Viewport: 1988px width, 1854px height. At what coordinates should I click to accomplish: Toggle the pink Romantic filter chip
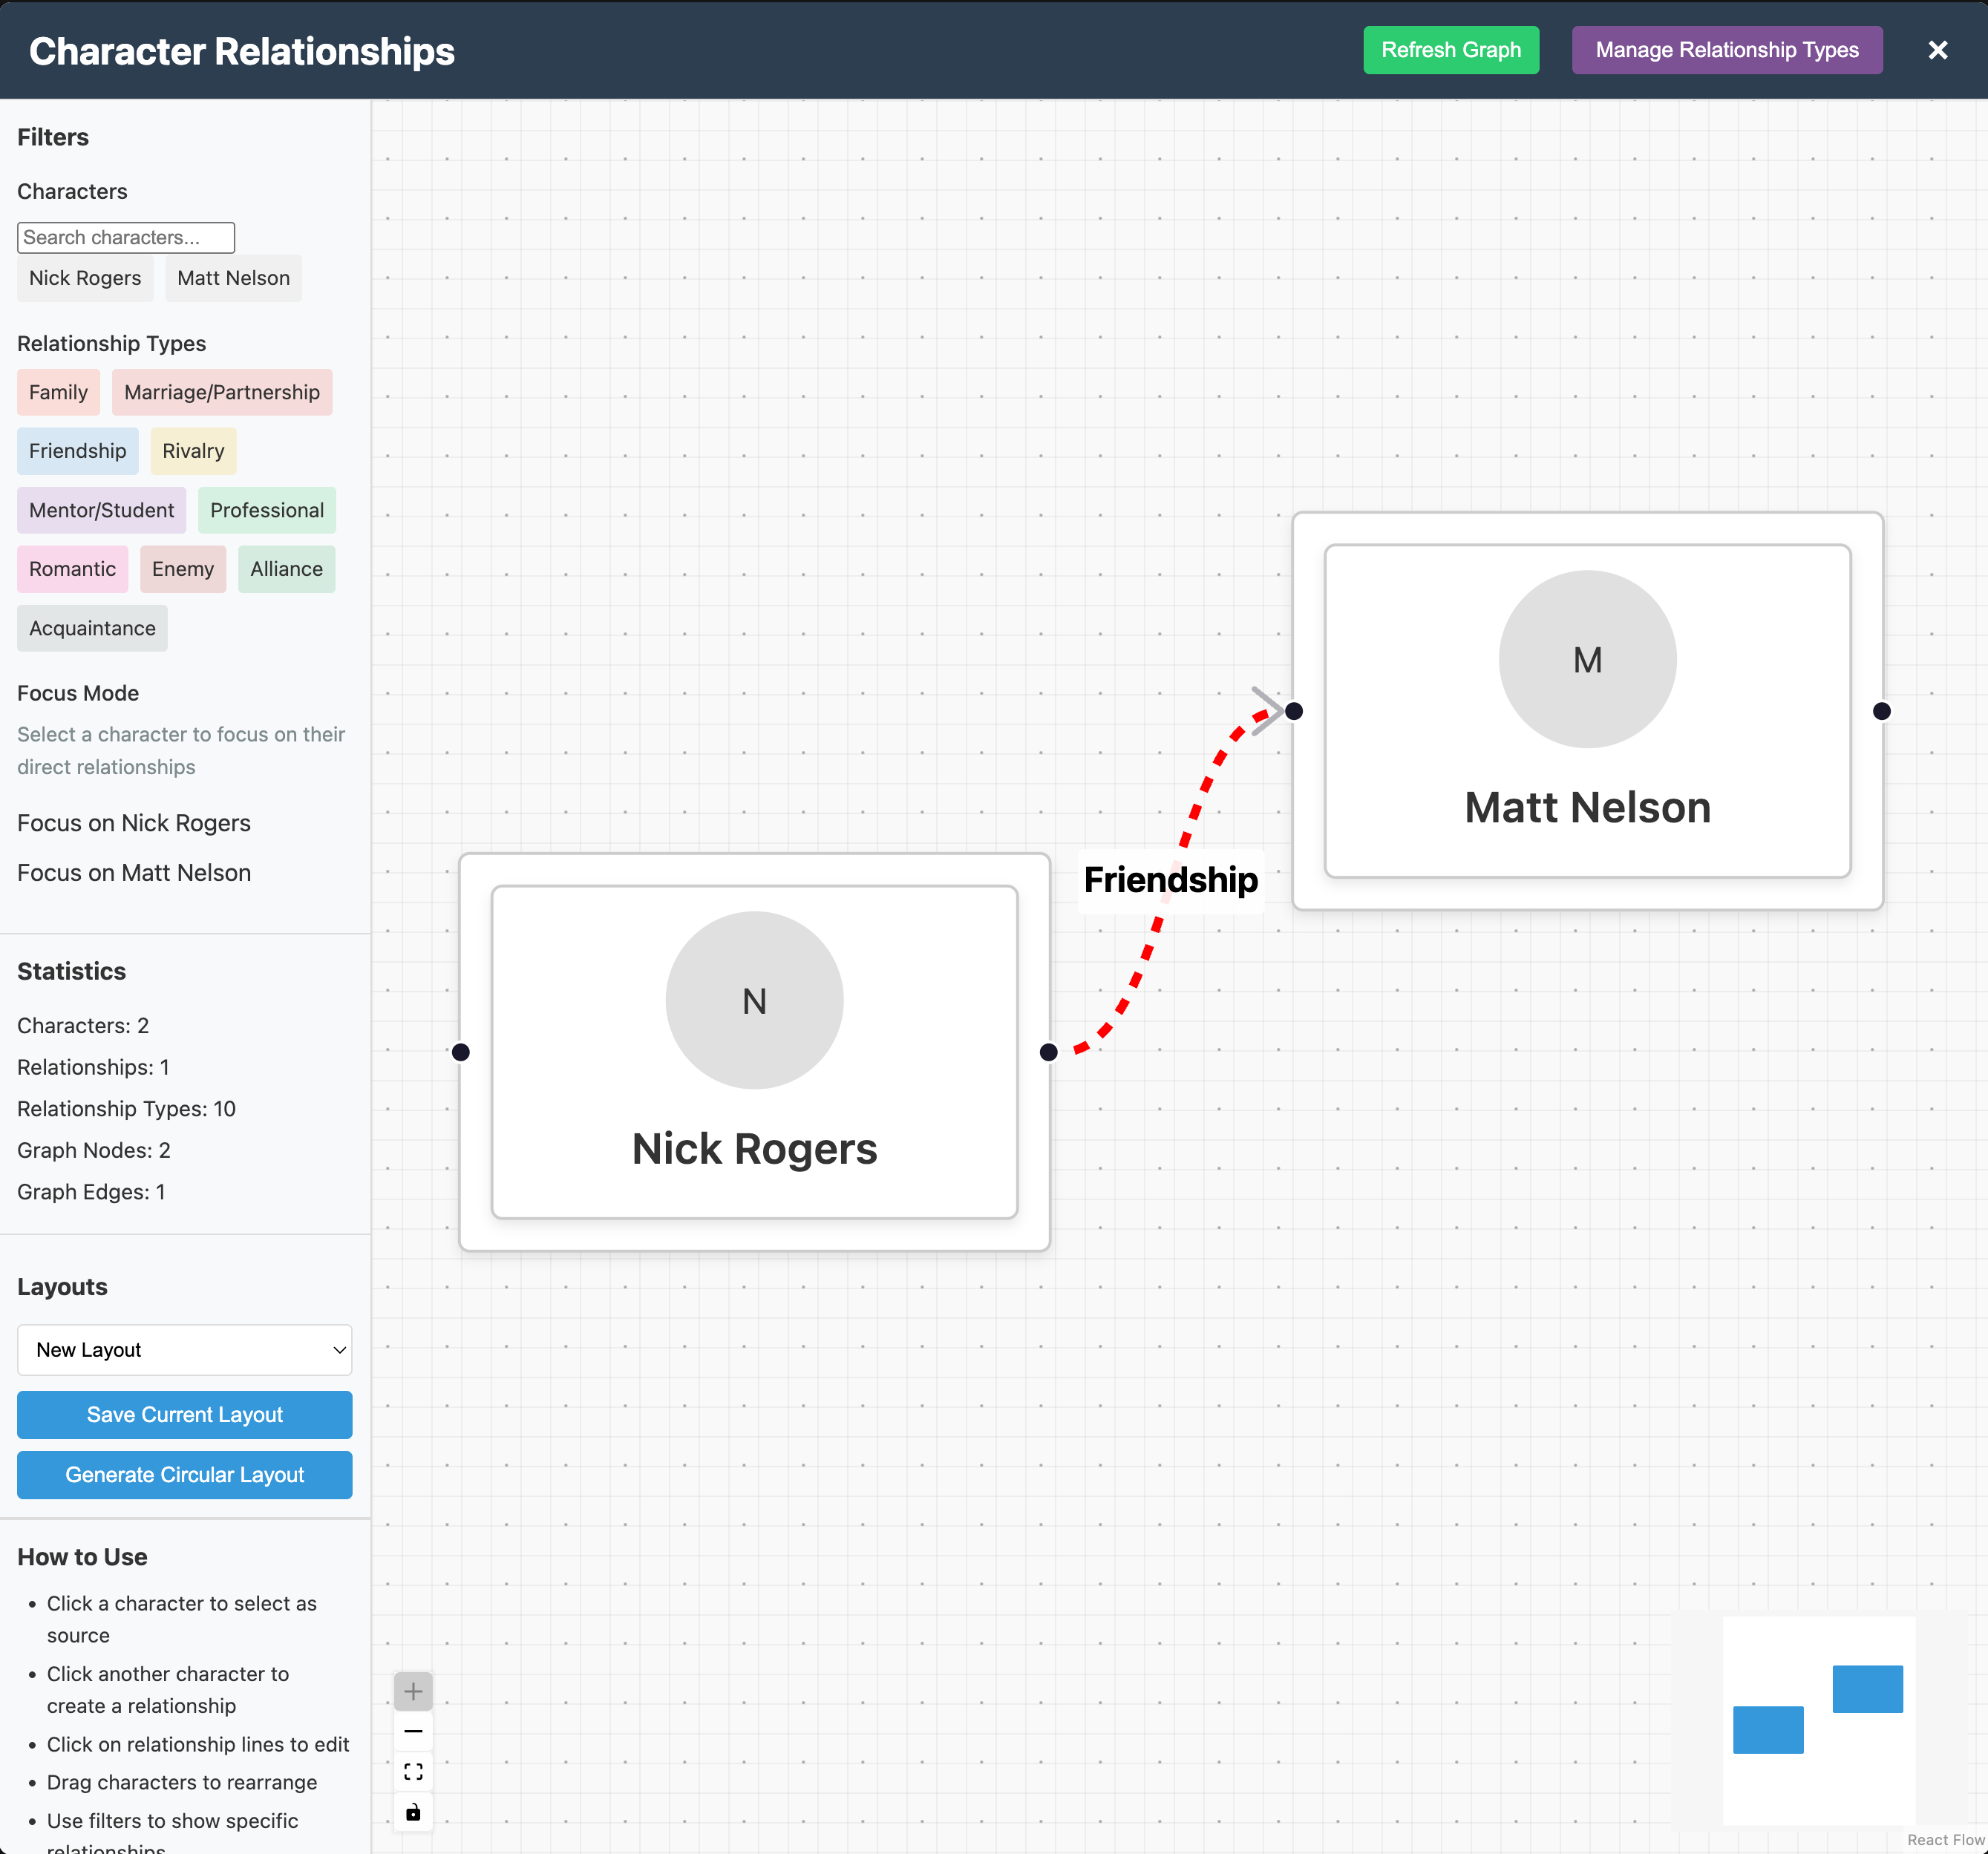[72, 569]
